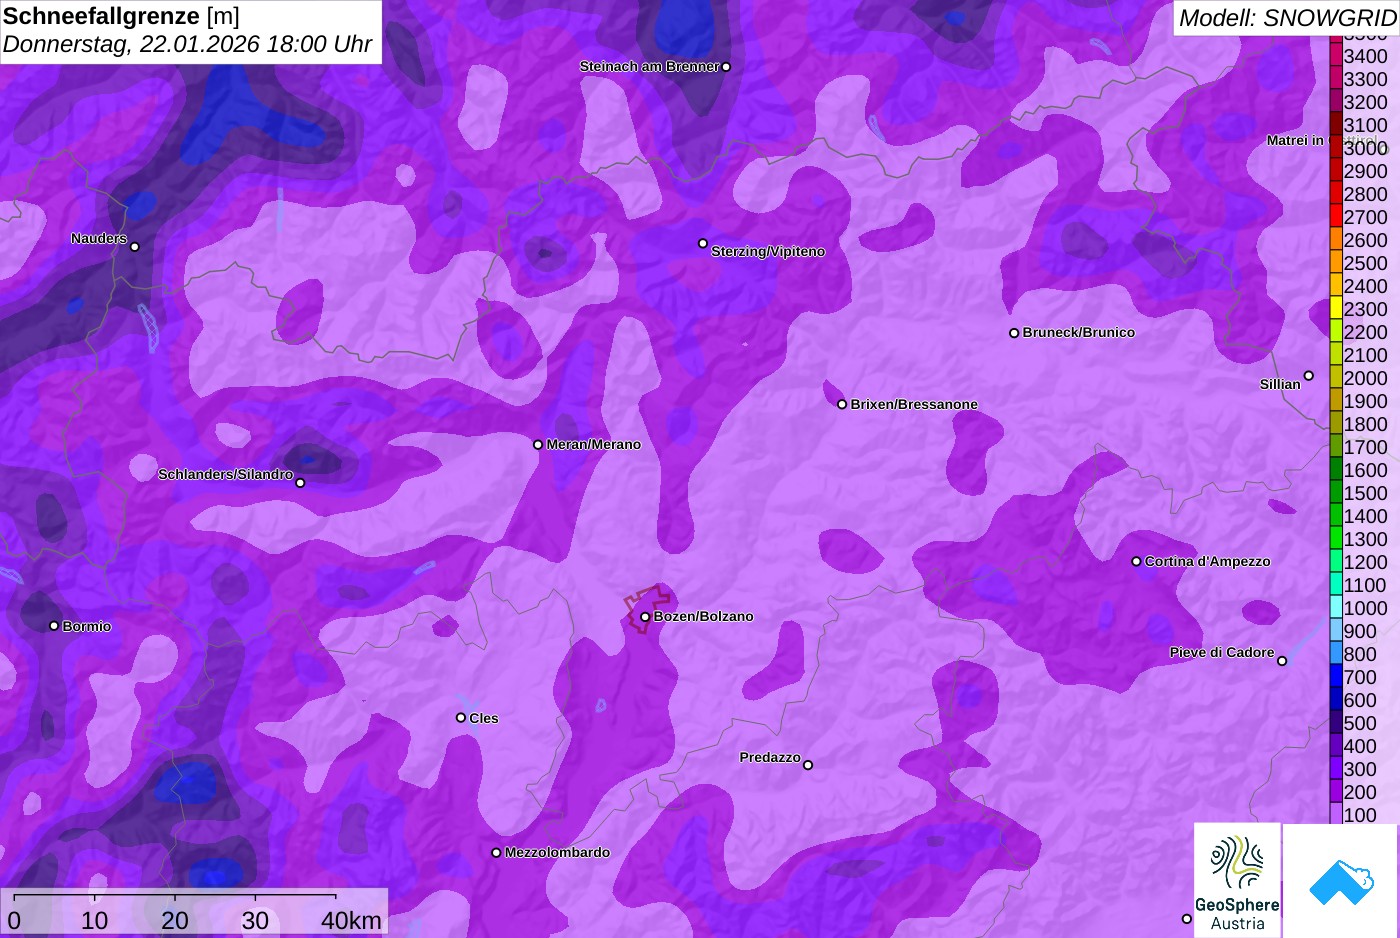Click the 'Bormio' label text

87,626
